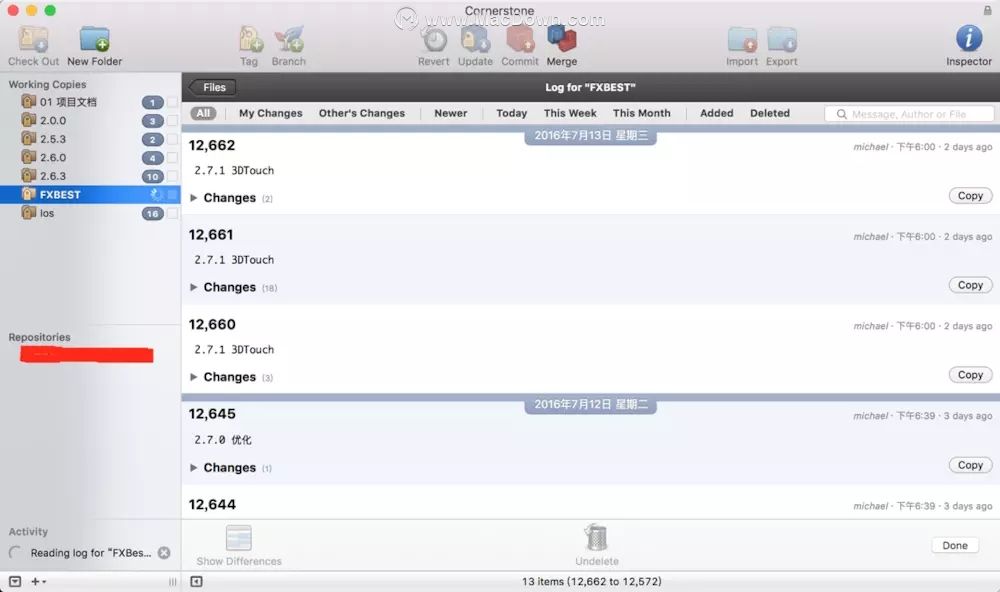
Task: Click the Import toolbar icon
Action: tap(742, 40)
